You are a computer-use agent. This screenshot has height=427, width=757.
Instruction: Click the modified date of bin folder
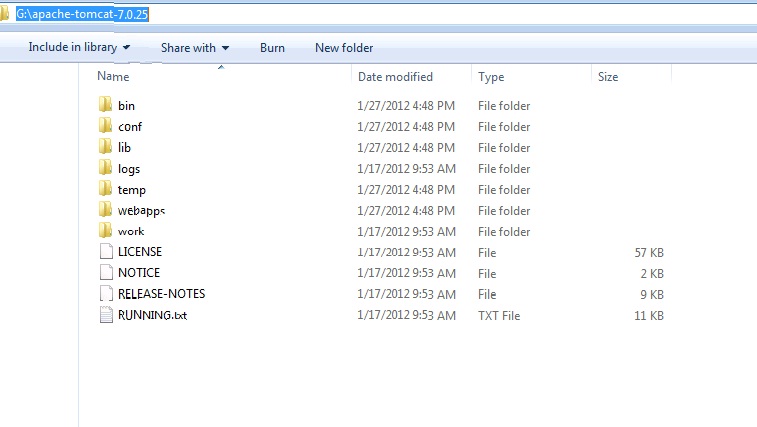tap(406, 106)
